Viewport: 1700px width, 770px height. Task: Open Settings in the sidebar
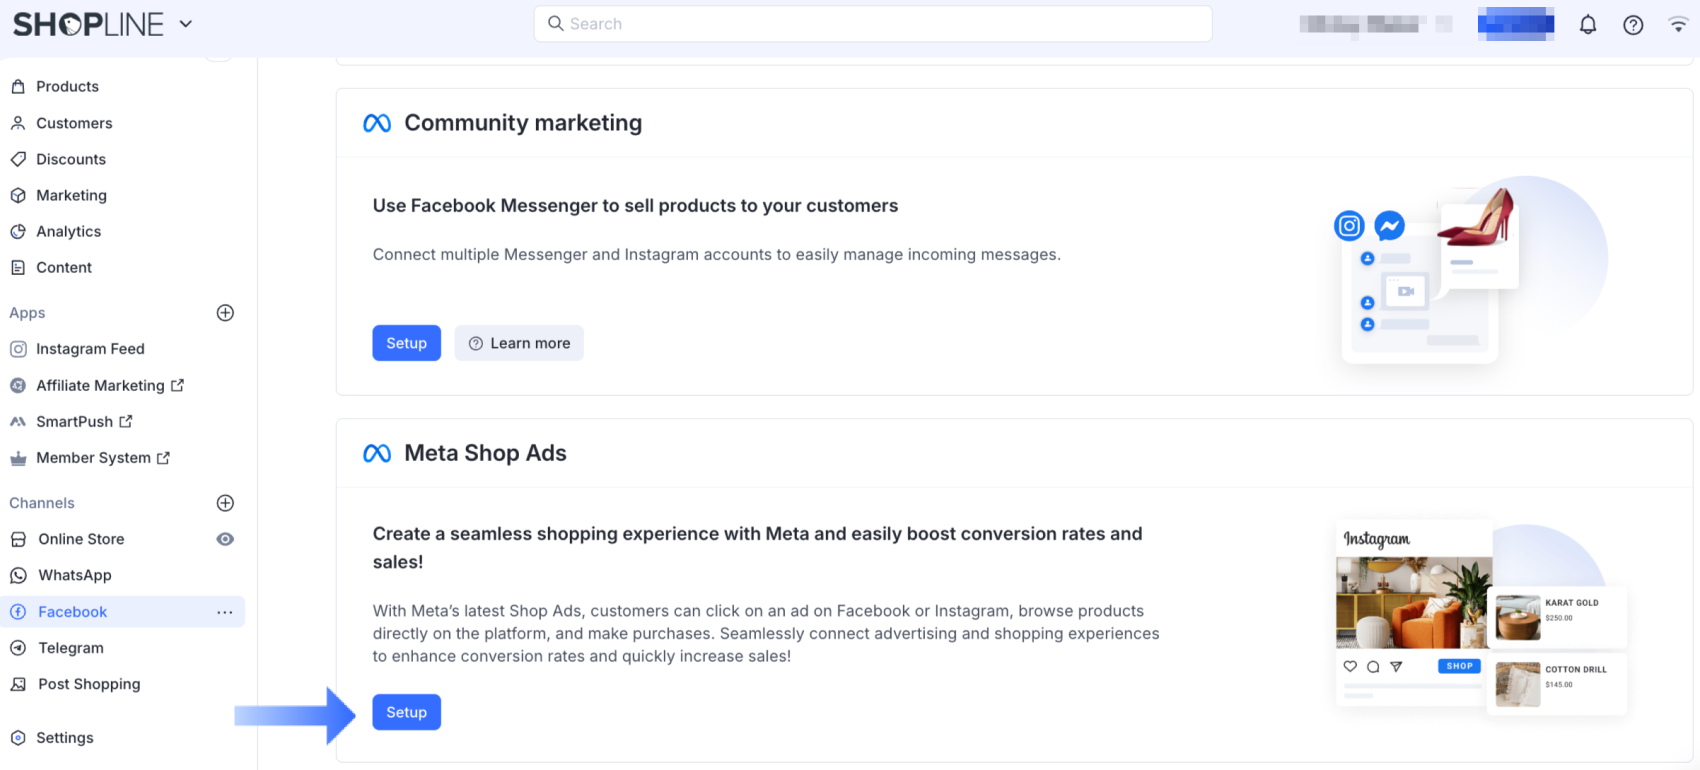pos(64,738)
